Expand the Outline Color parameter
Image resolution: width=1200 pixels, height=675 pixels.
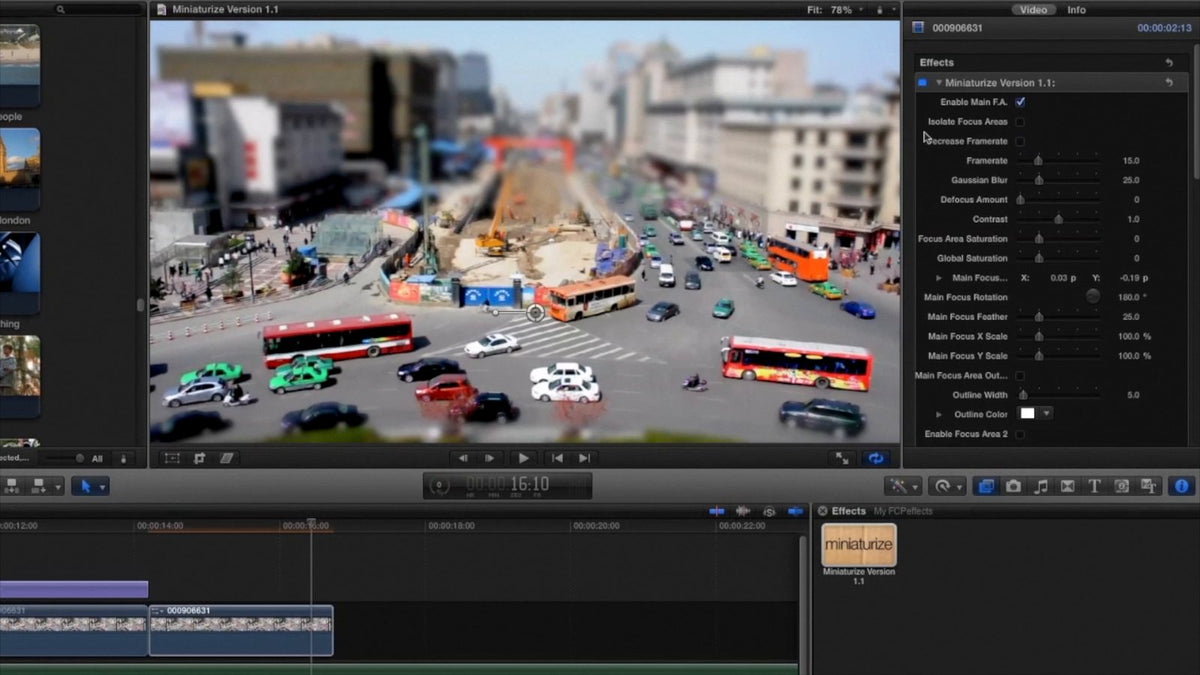(939, 414)
